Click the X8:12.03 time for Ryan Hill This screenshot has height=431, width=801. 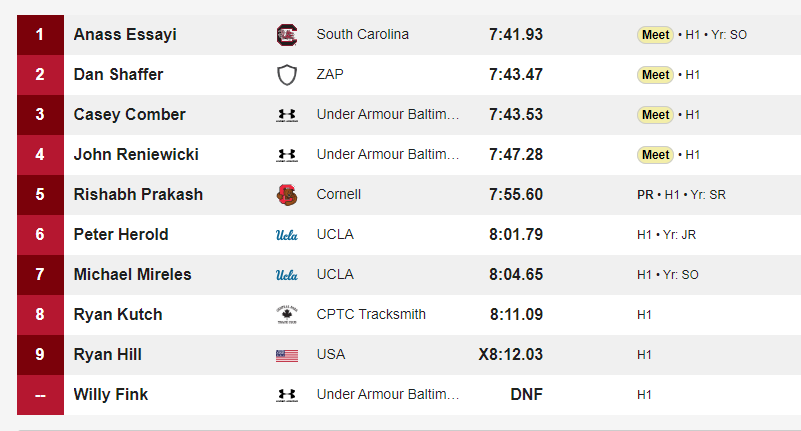511,354
